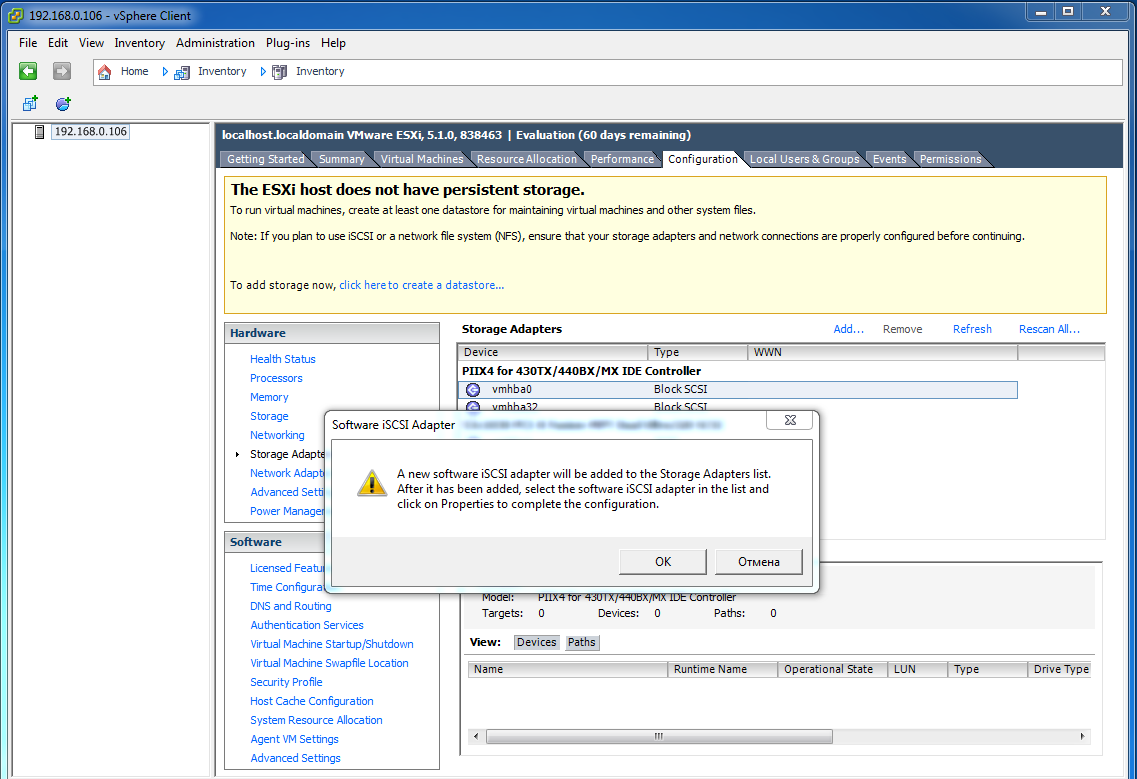Sort devices by Runtime Name column

pos(722,669)
